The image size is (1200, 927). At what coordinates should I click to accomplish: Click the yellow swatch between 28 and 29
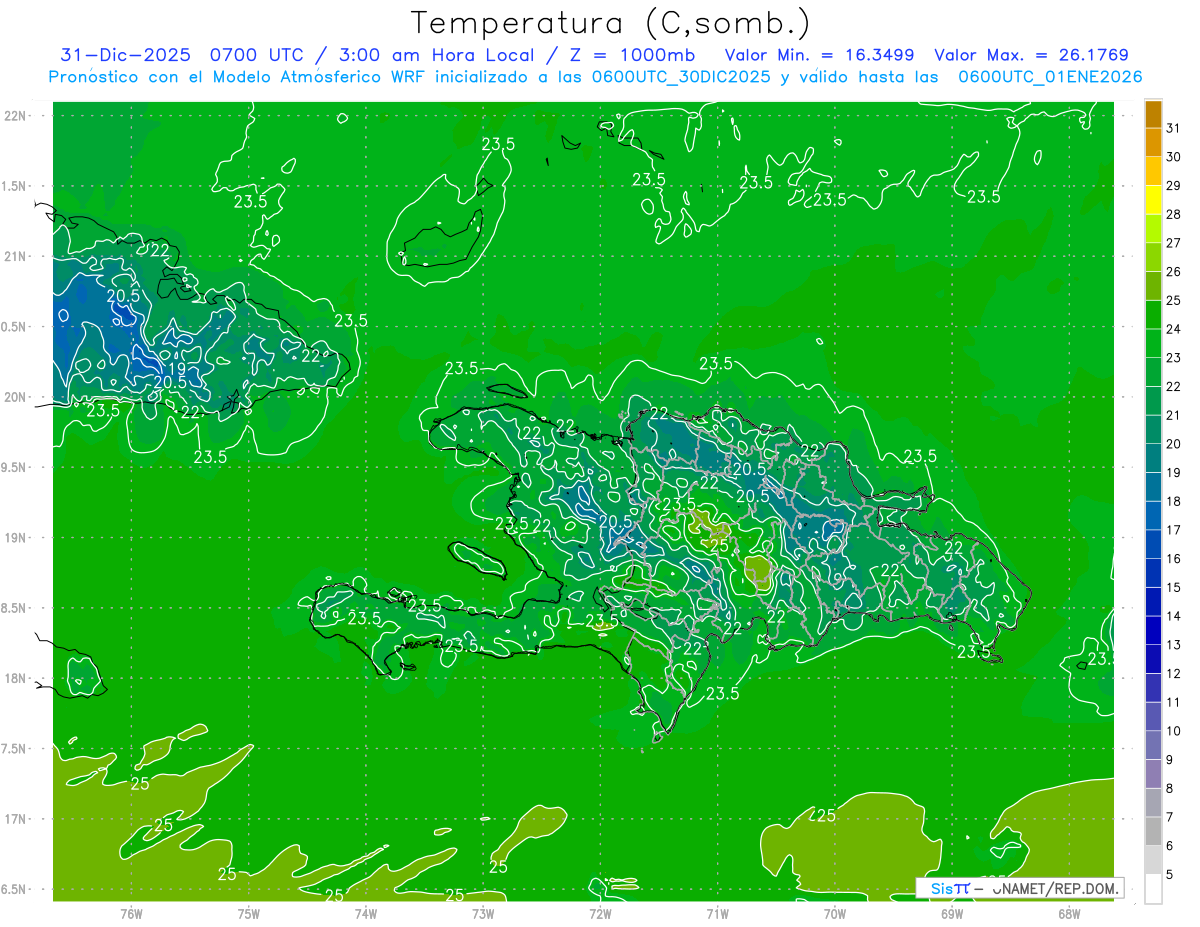[x=1153, y=201]
